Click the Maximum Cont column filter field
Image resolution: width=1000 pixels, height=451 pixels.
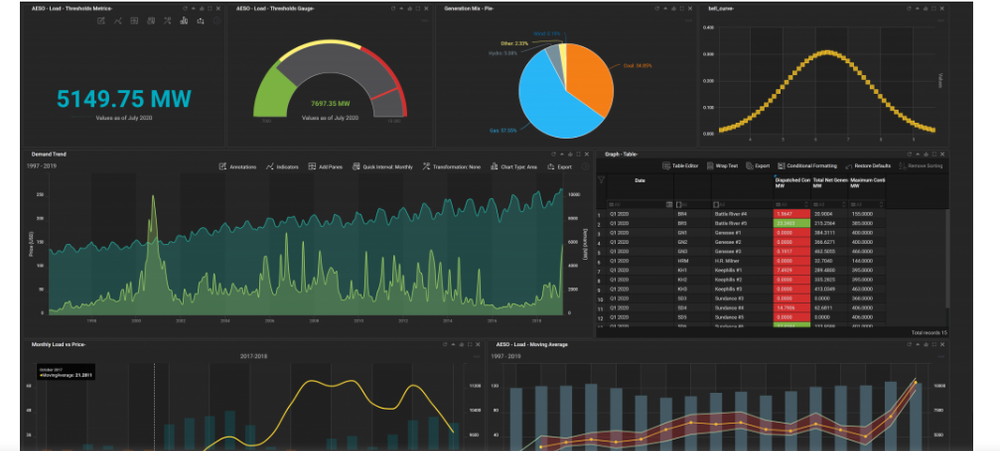coord(867,204)
